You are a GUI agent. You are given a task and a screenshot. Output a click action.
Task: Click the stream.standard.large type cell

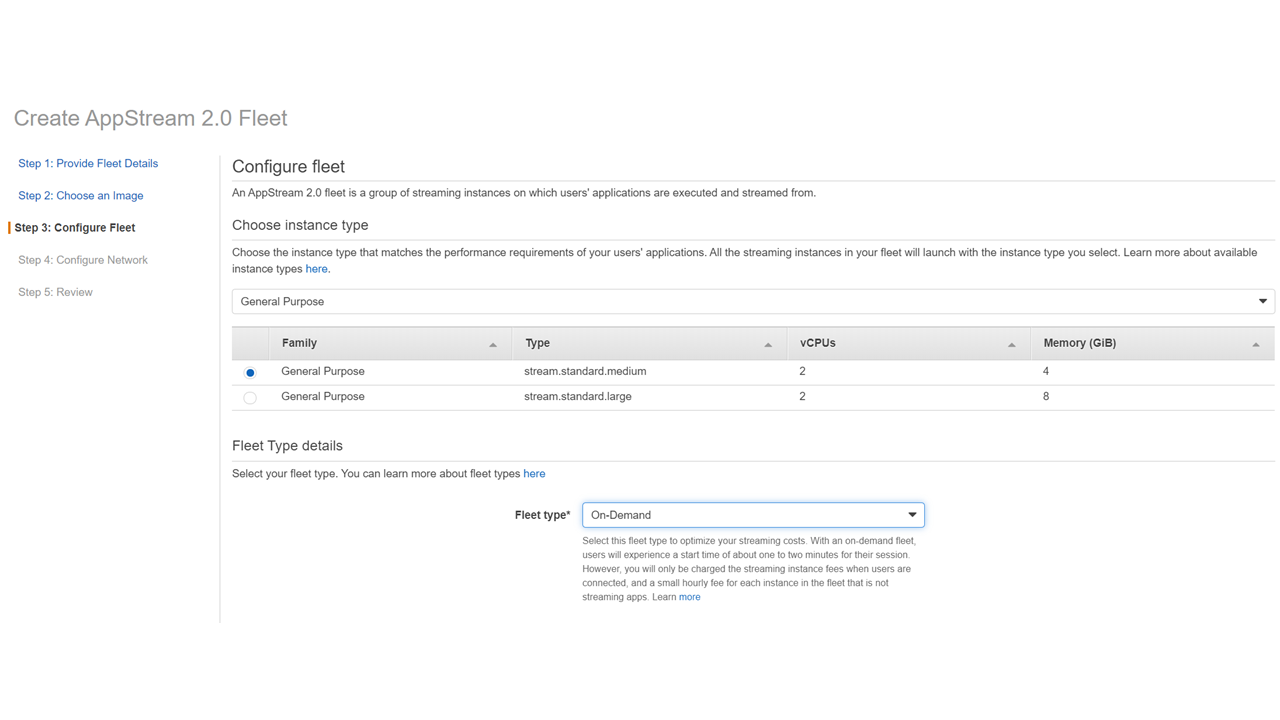(x=577, y=397)
